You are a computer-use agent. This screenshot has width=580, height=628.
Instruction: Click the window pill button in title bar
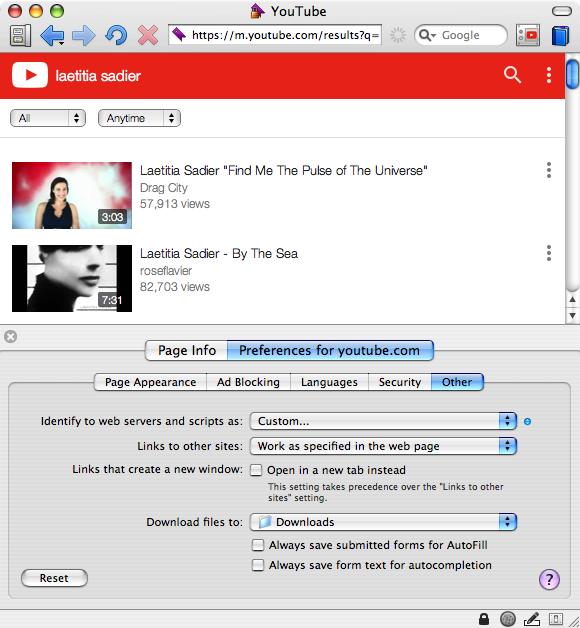(562, 11)
